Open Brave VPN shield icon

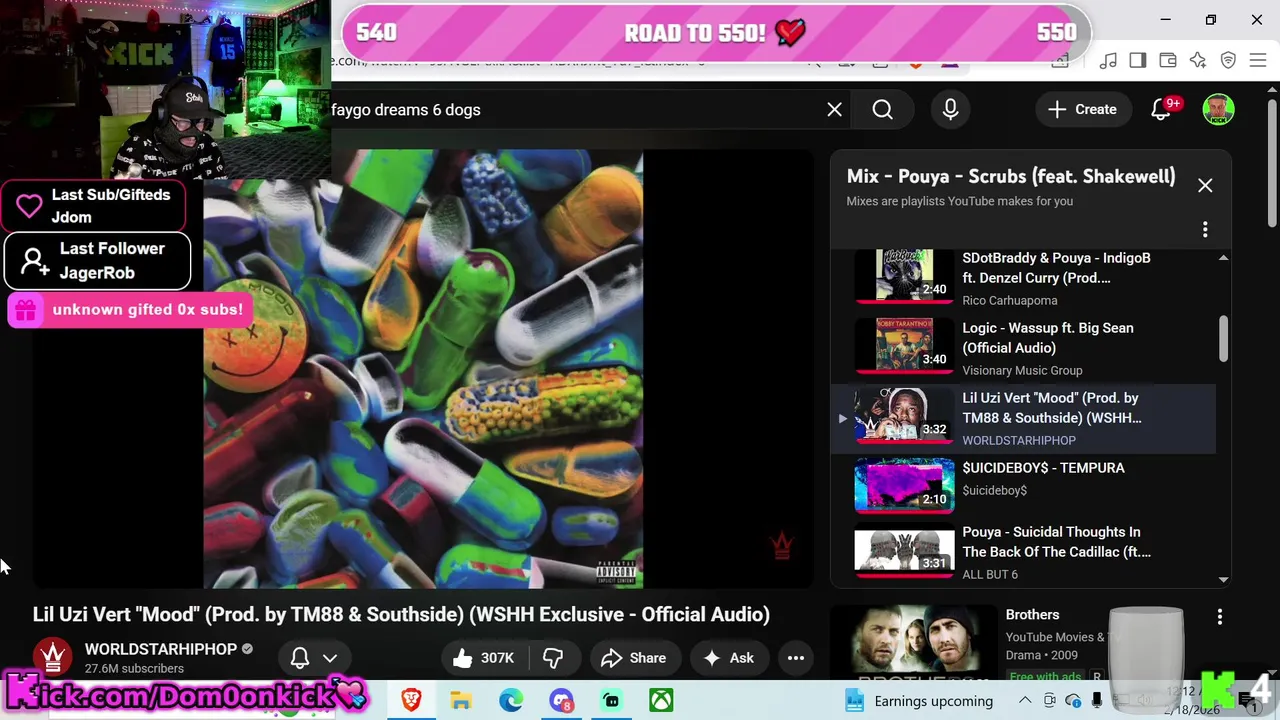point(1228,61)
